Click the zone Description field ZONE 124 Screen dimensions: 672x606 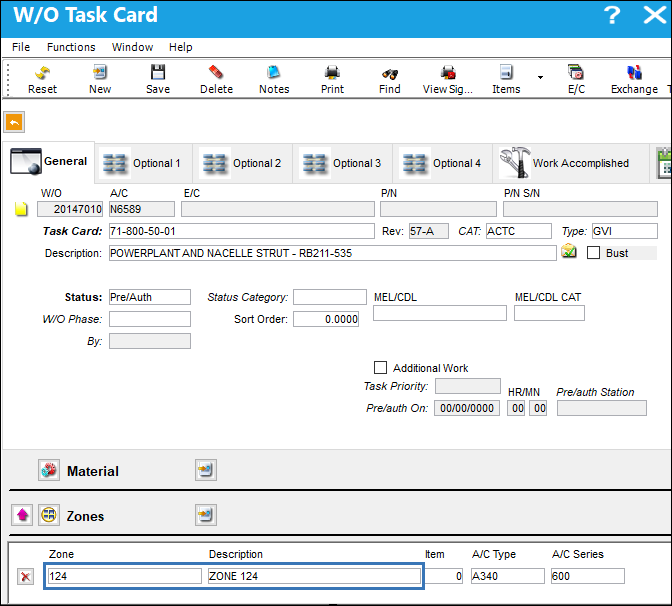[314, 576]
